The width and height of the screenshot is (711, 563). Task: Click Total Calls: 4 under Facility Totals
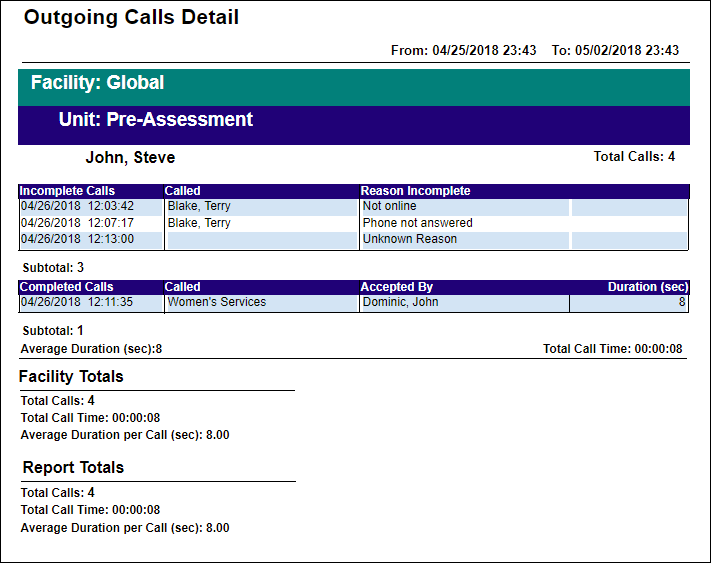tap(58, 401)
